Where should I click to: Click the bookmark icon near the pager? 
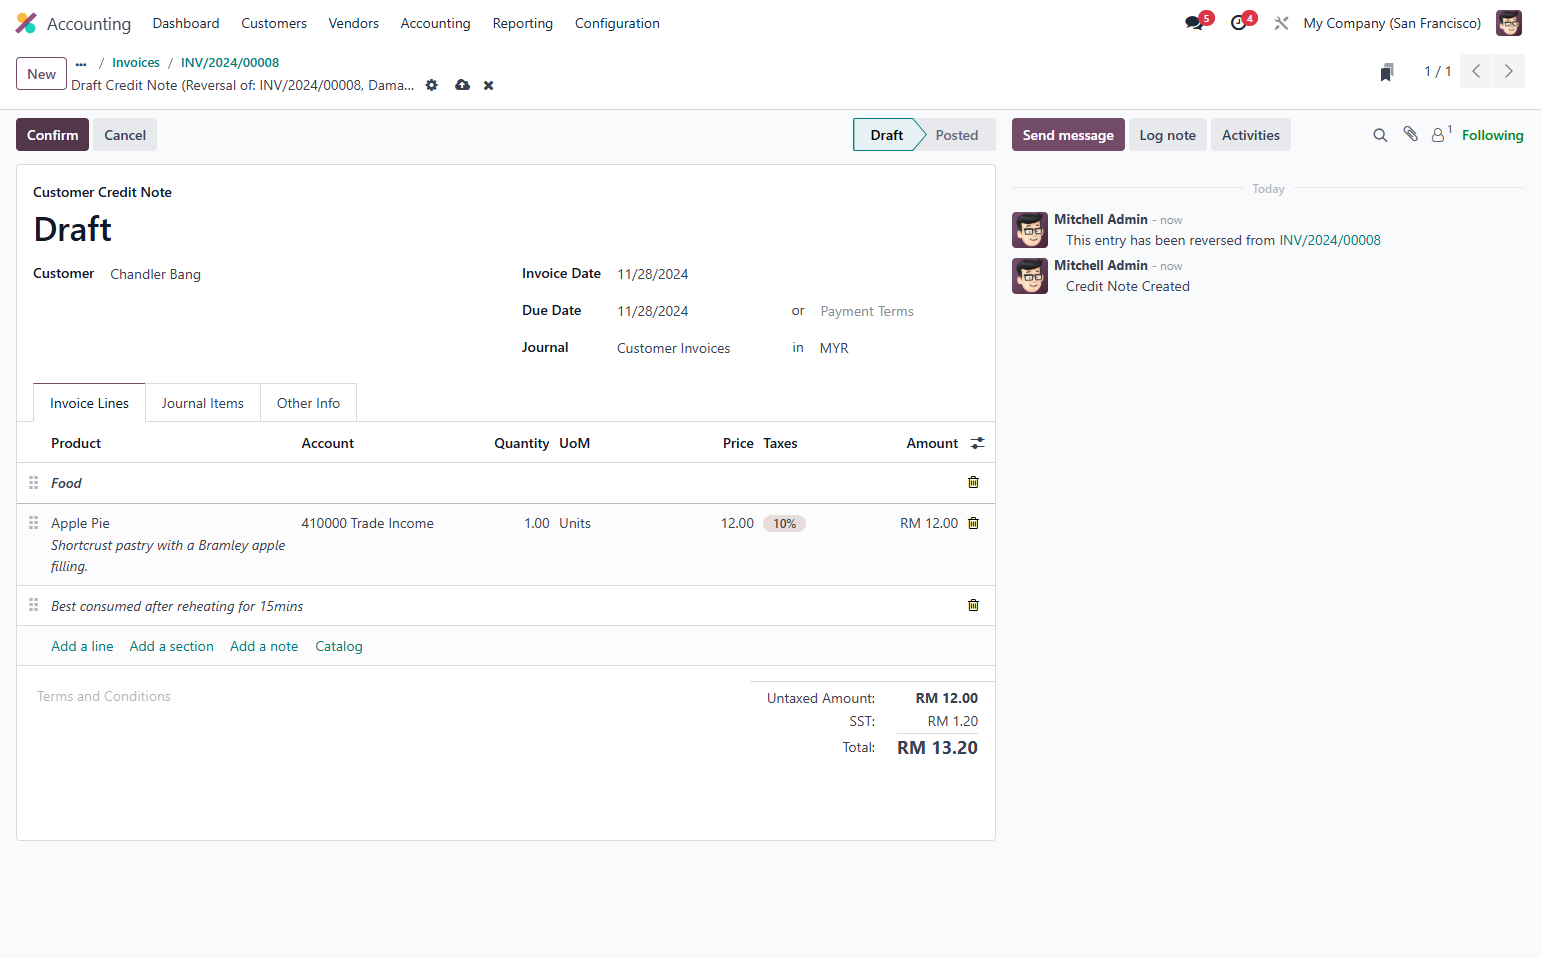pyautogui.click(x=1387, y=72)
